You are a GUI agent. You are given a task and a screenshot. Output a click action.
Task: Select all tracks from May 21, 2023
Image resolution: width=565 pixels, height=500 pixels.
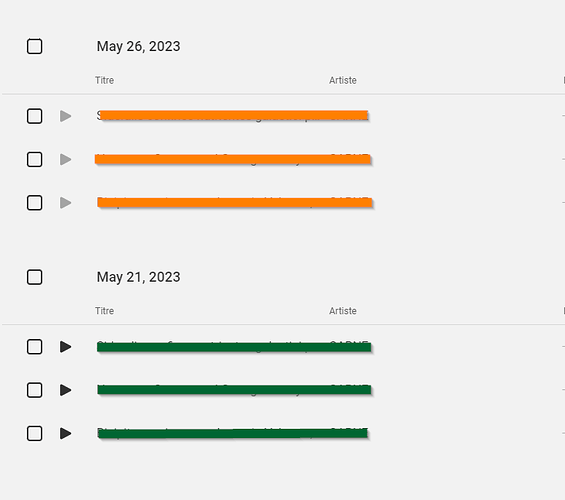[x=35, y=277]
